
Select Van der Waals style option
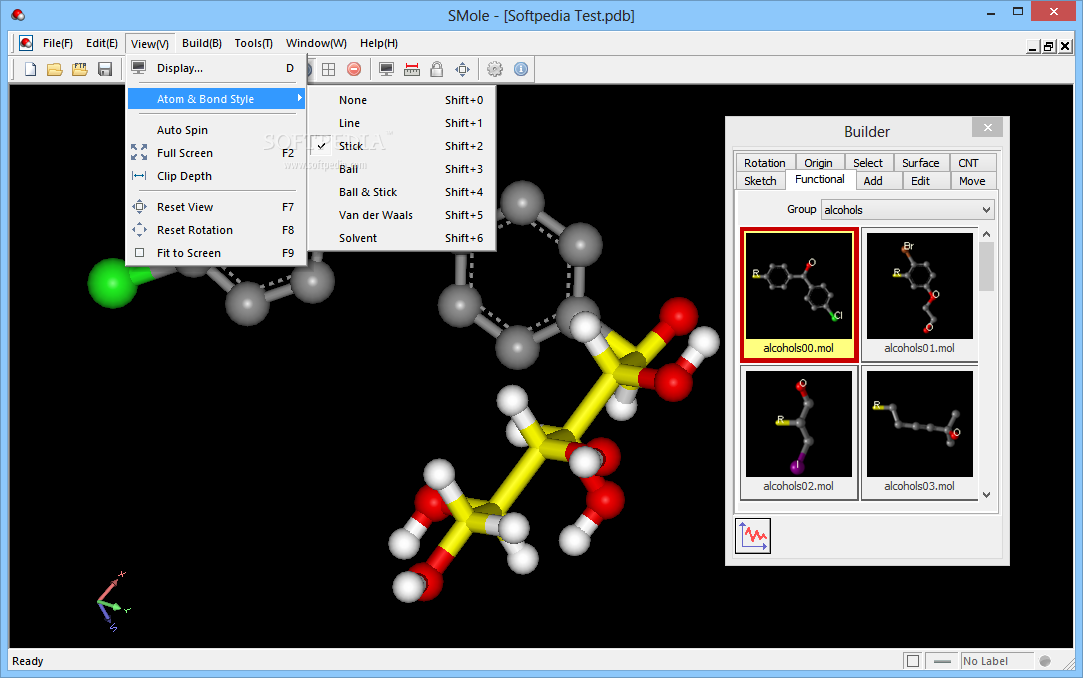click(402, 215)
